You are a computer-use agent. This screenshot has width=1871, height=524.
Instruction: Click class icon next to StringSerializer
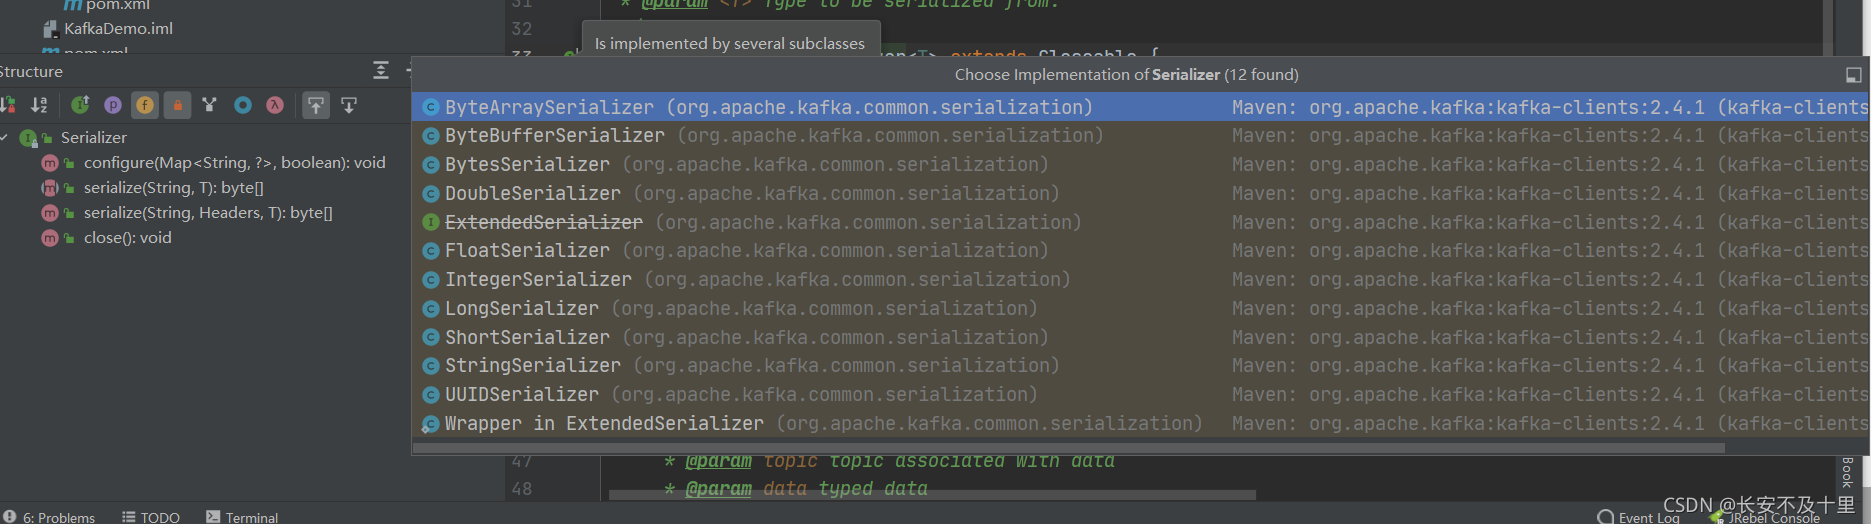click(x=430, y=366)
